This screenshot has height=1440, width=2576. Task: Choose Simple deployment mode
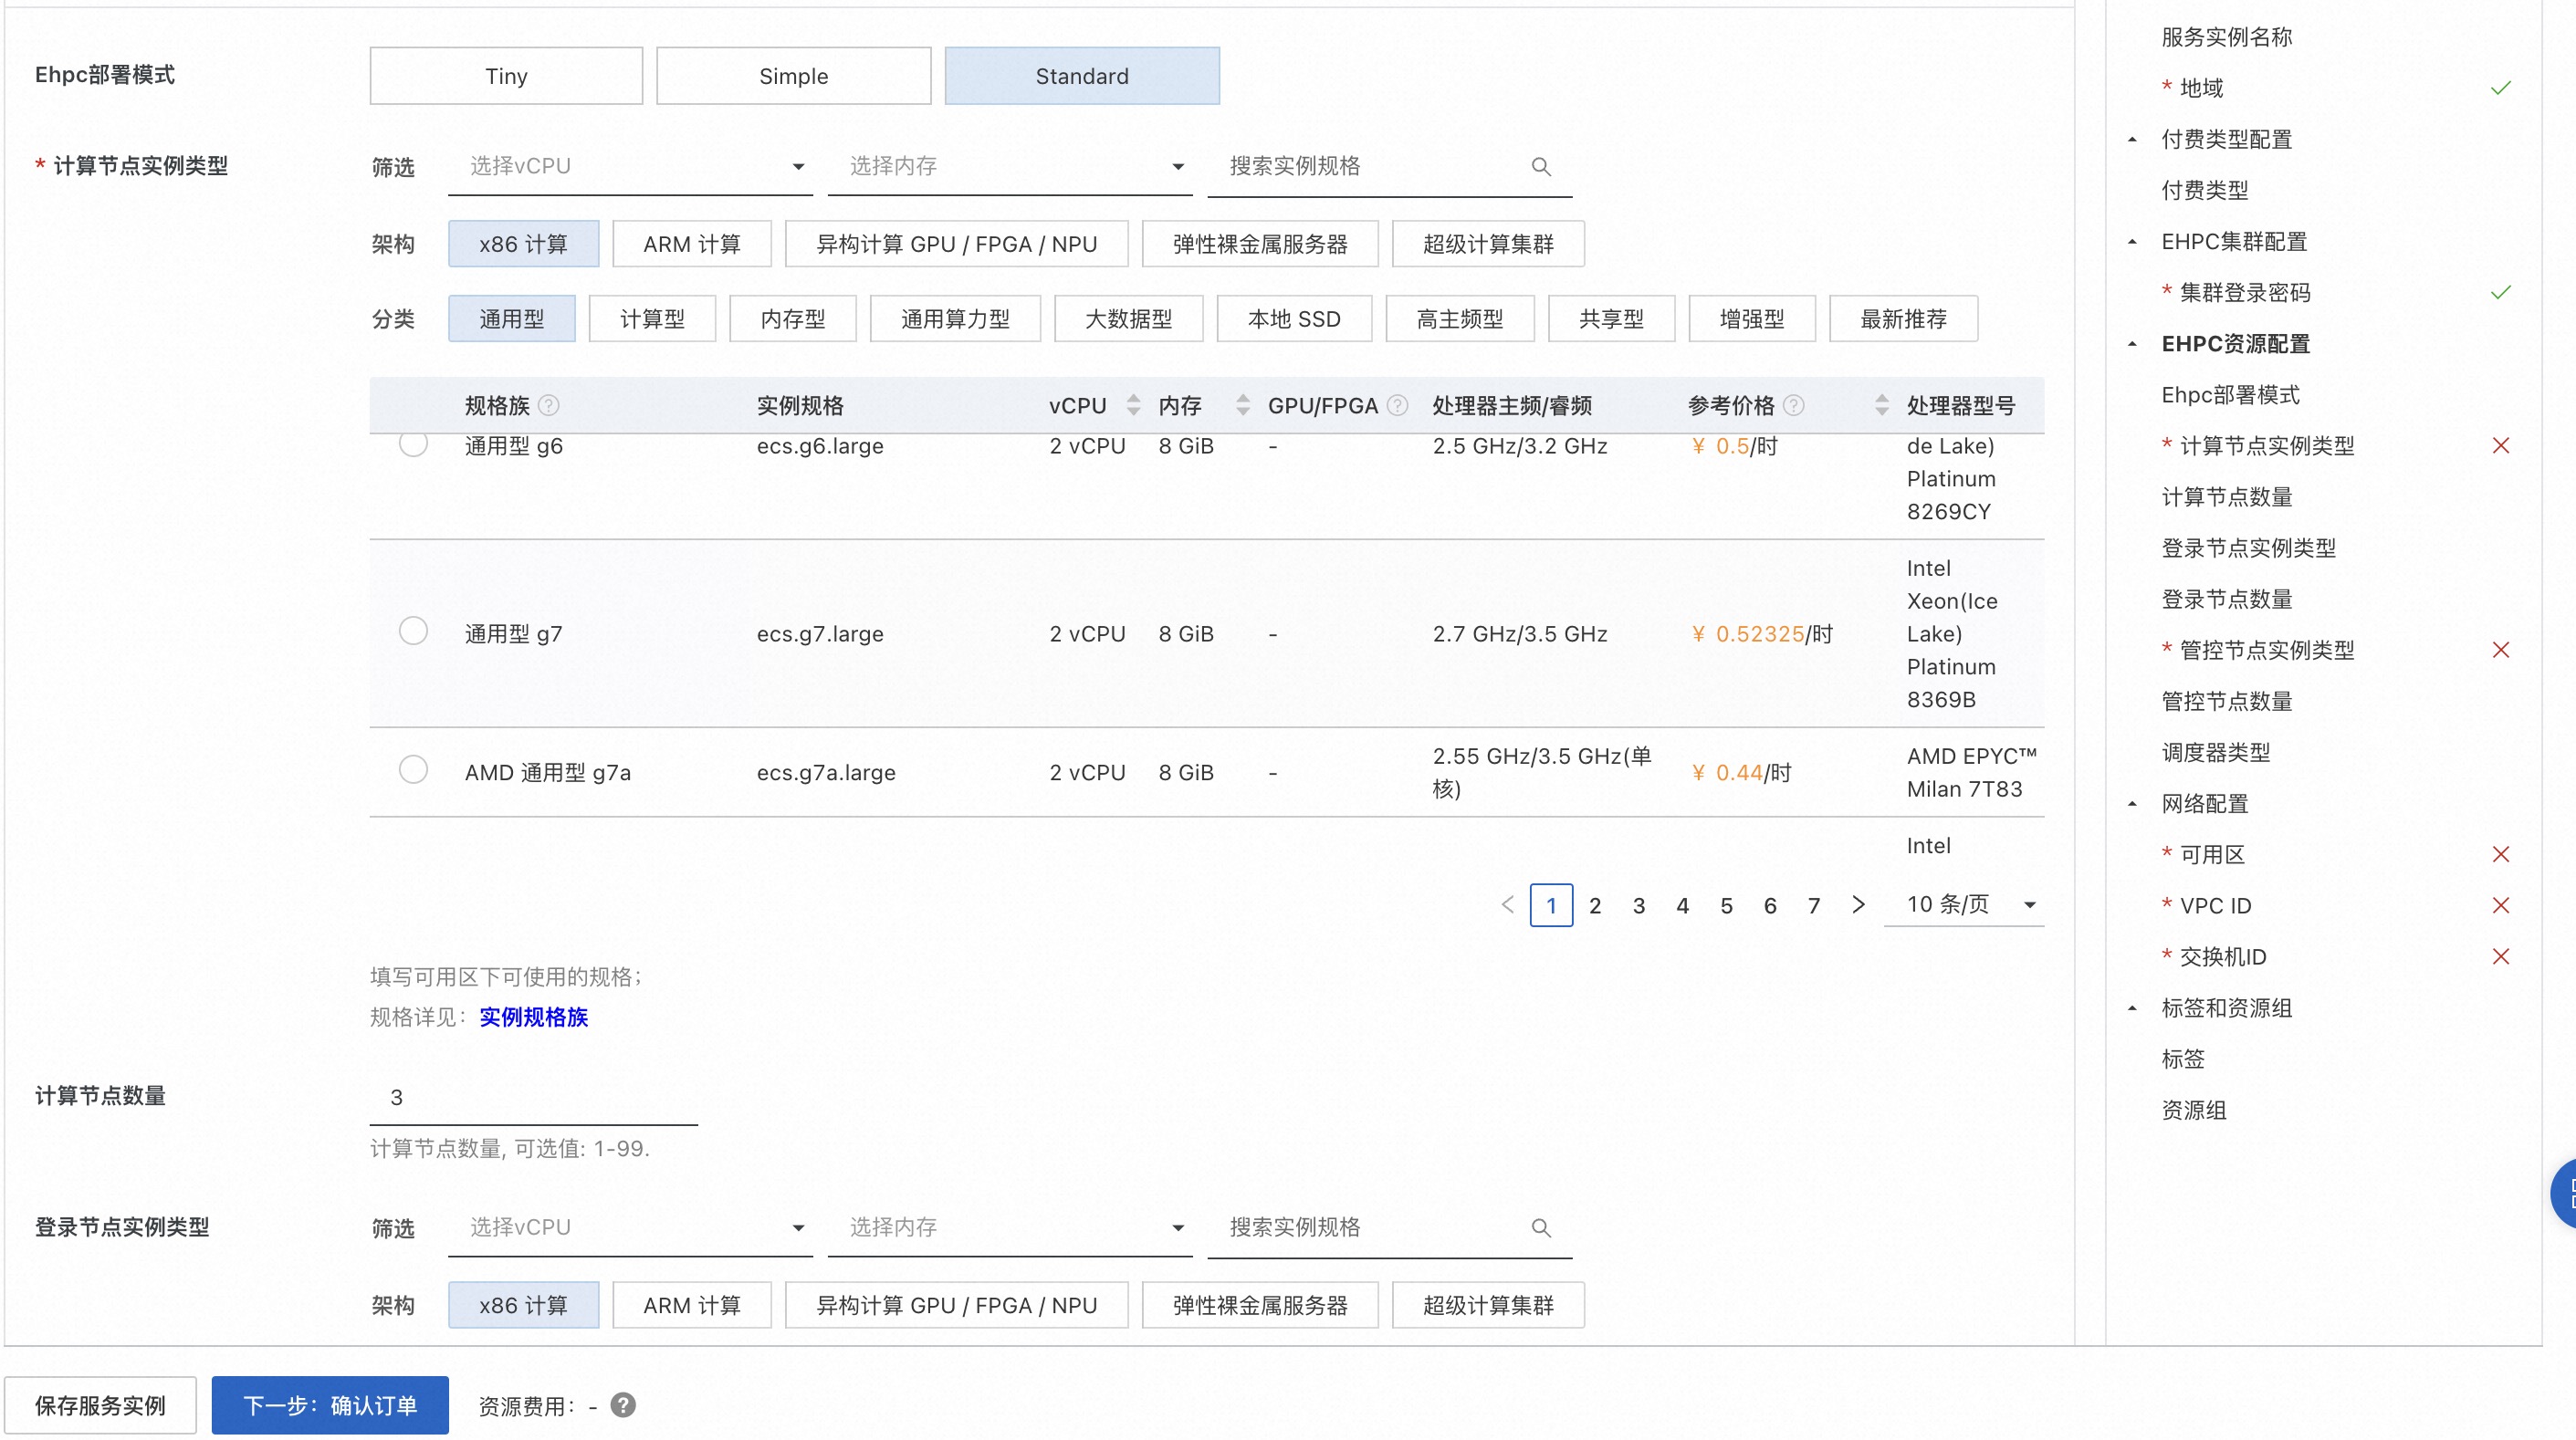(793, 76)
